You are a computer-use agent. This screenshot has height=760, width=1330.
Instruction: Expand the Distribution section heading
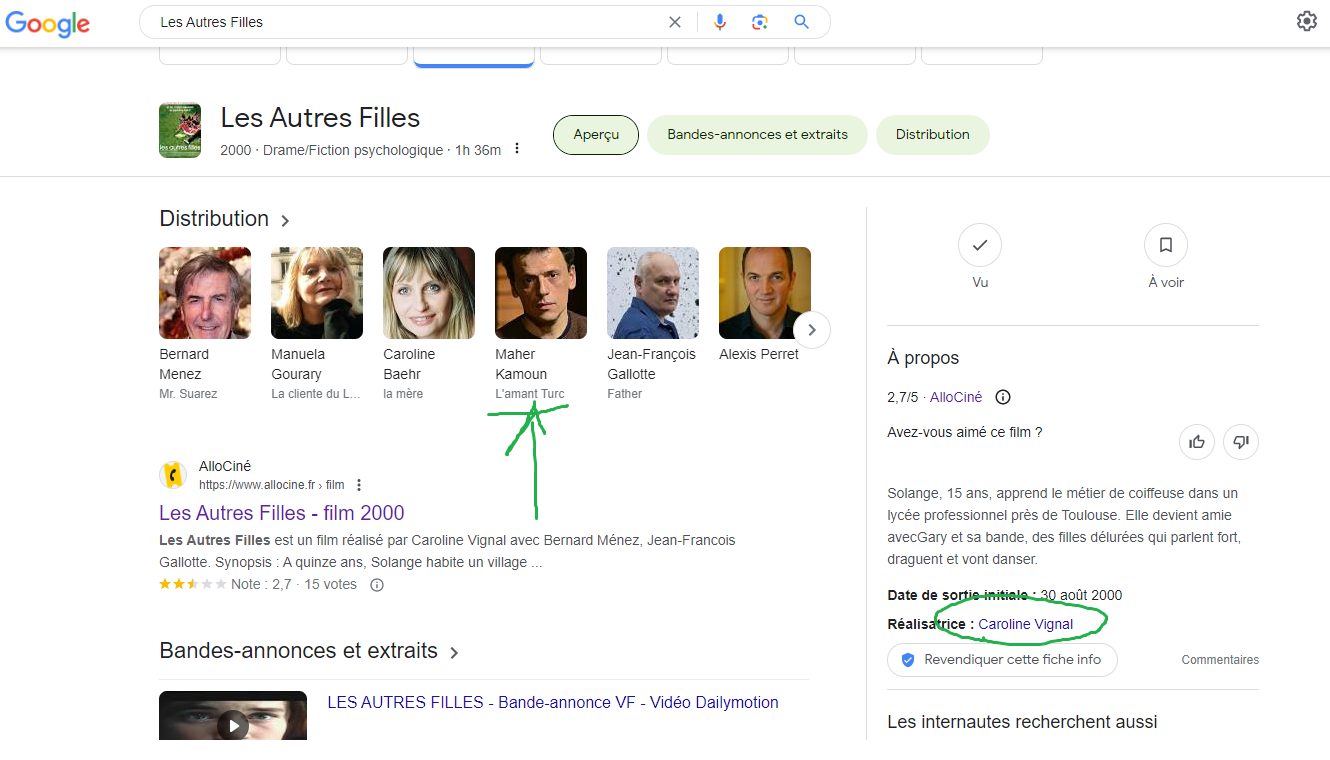point(225,219)
